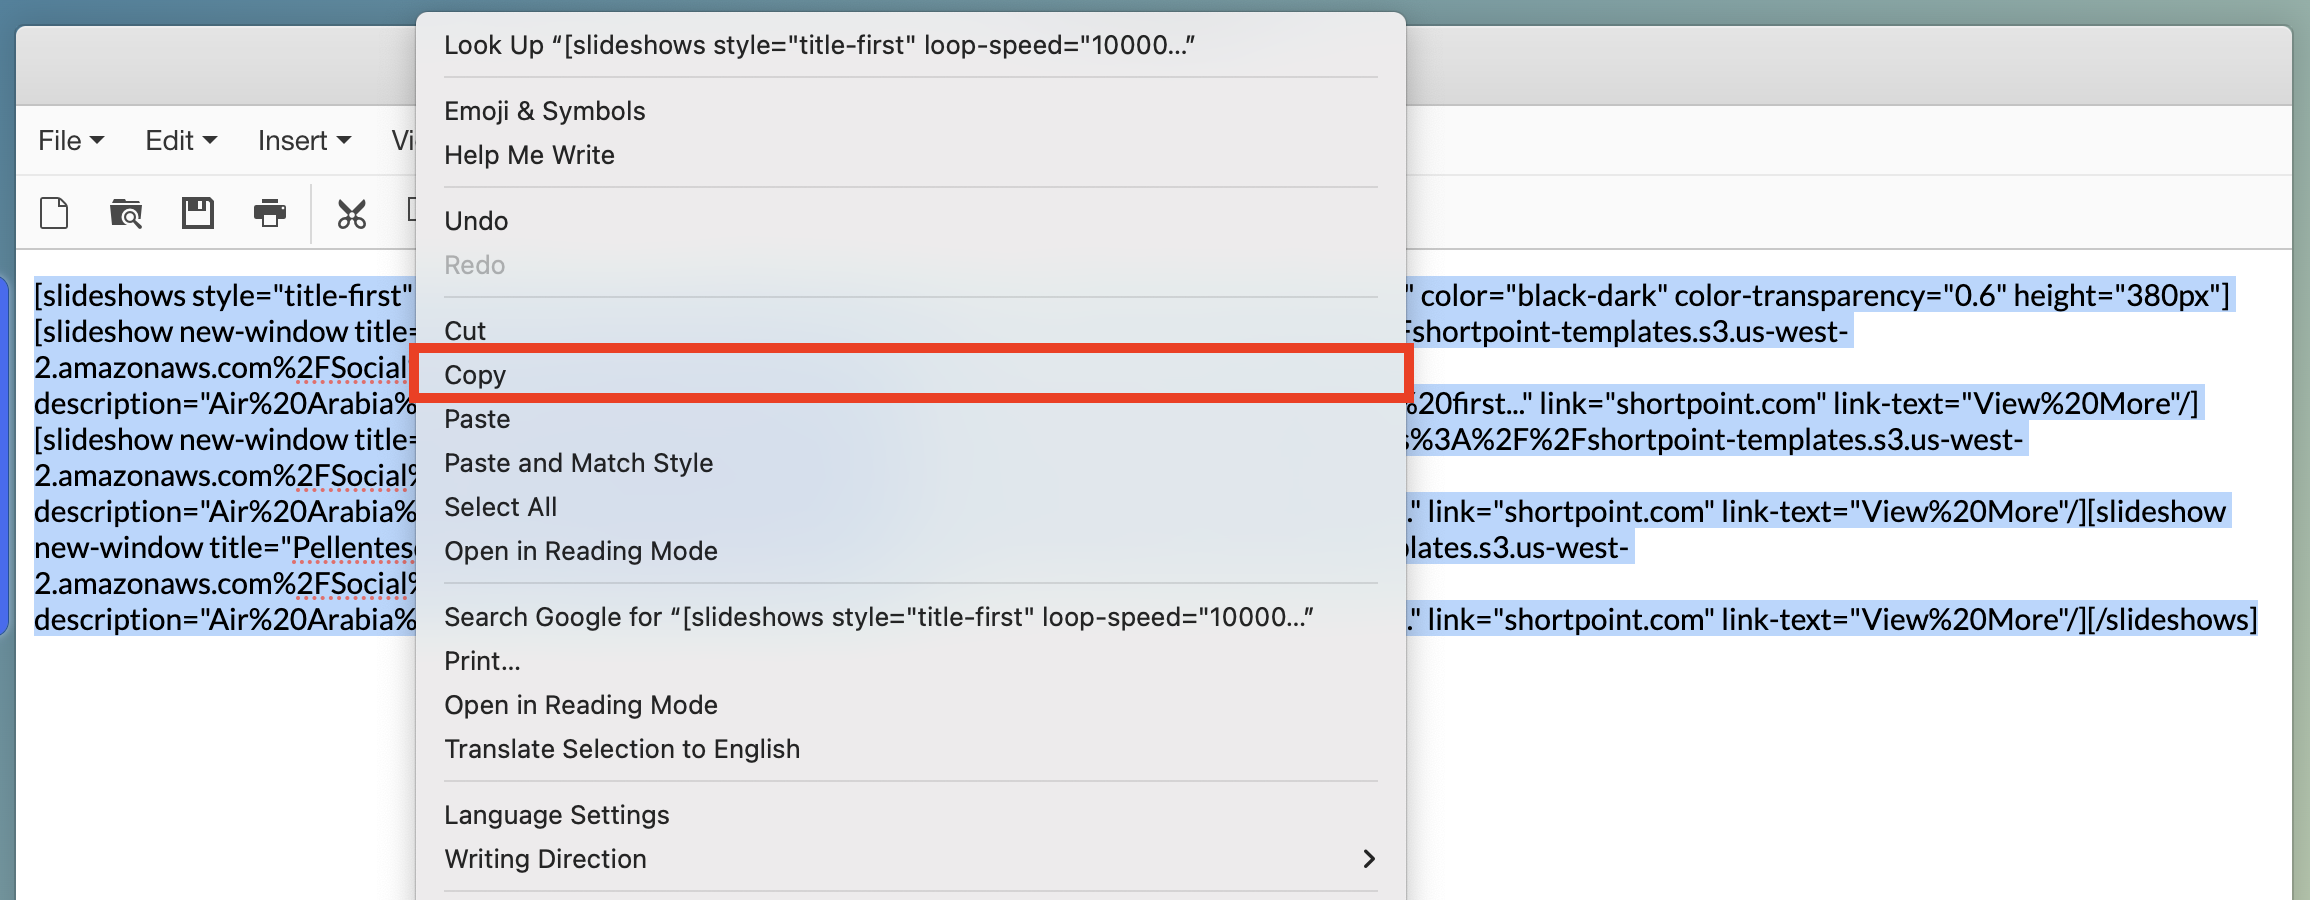The width and height of the screenshot is (2310, 900).
Task: Select Paste and Match Style
Action: pyautogui.click(x=911, y=463)
